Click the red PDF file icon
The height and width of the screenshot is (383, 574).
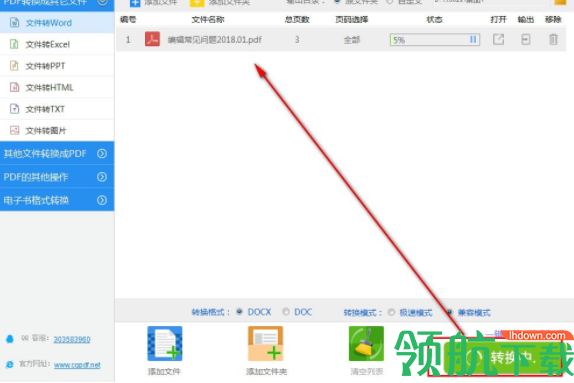click(152, 39)
